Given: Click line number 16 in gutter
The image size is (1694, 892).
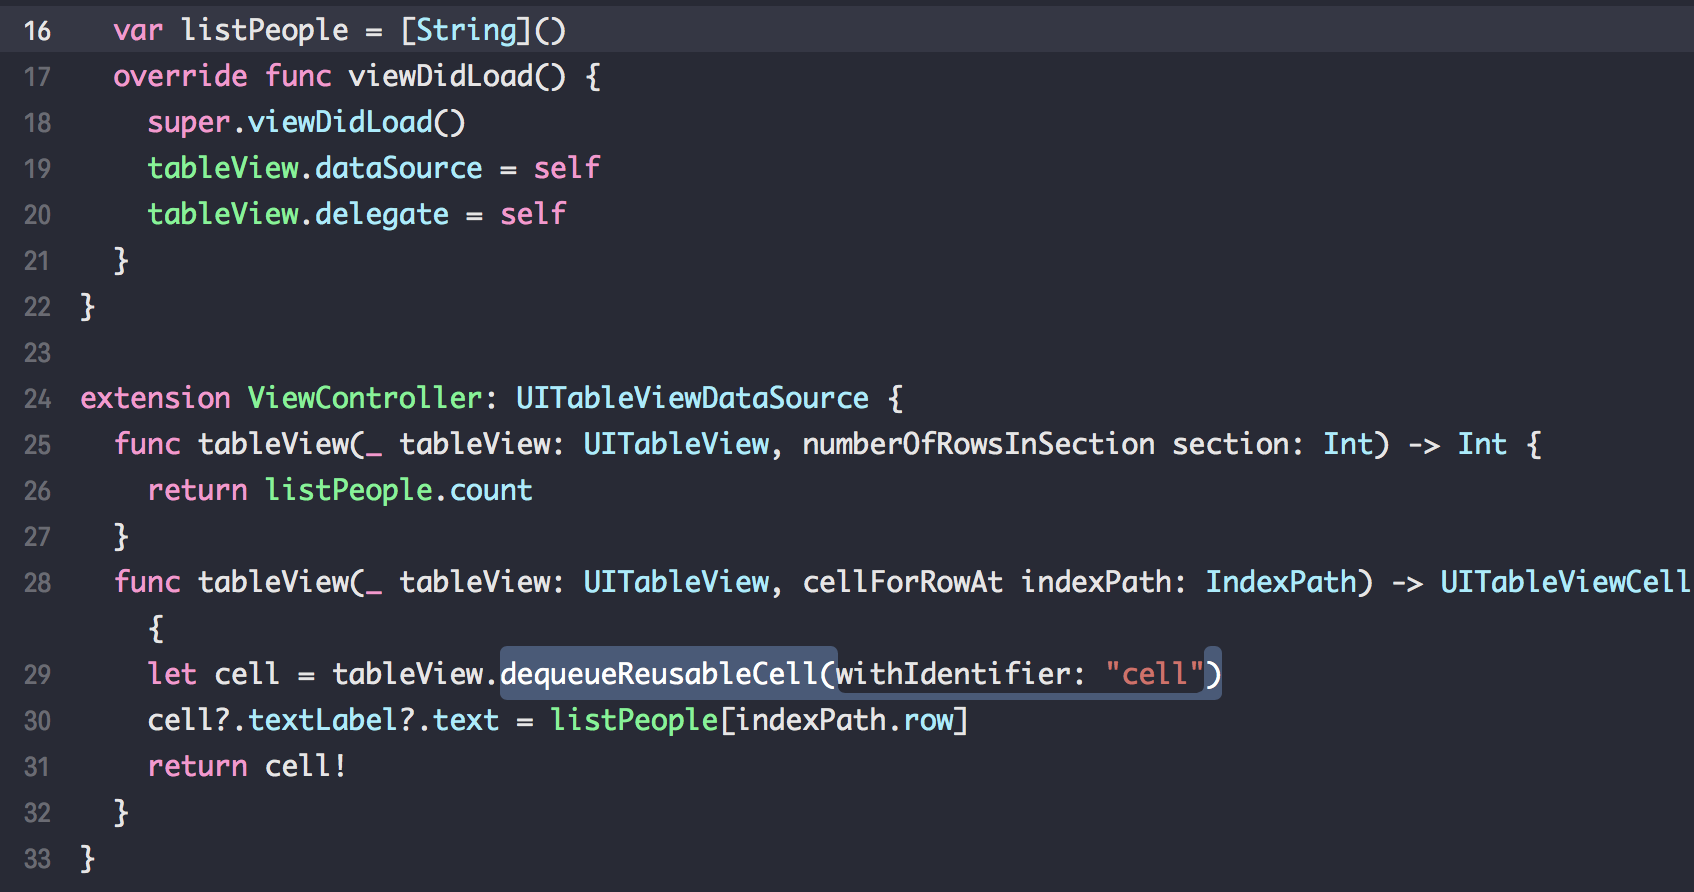Looking at the screenshot, I should 37,30.
